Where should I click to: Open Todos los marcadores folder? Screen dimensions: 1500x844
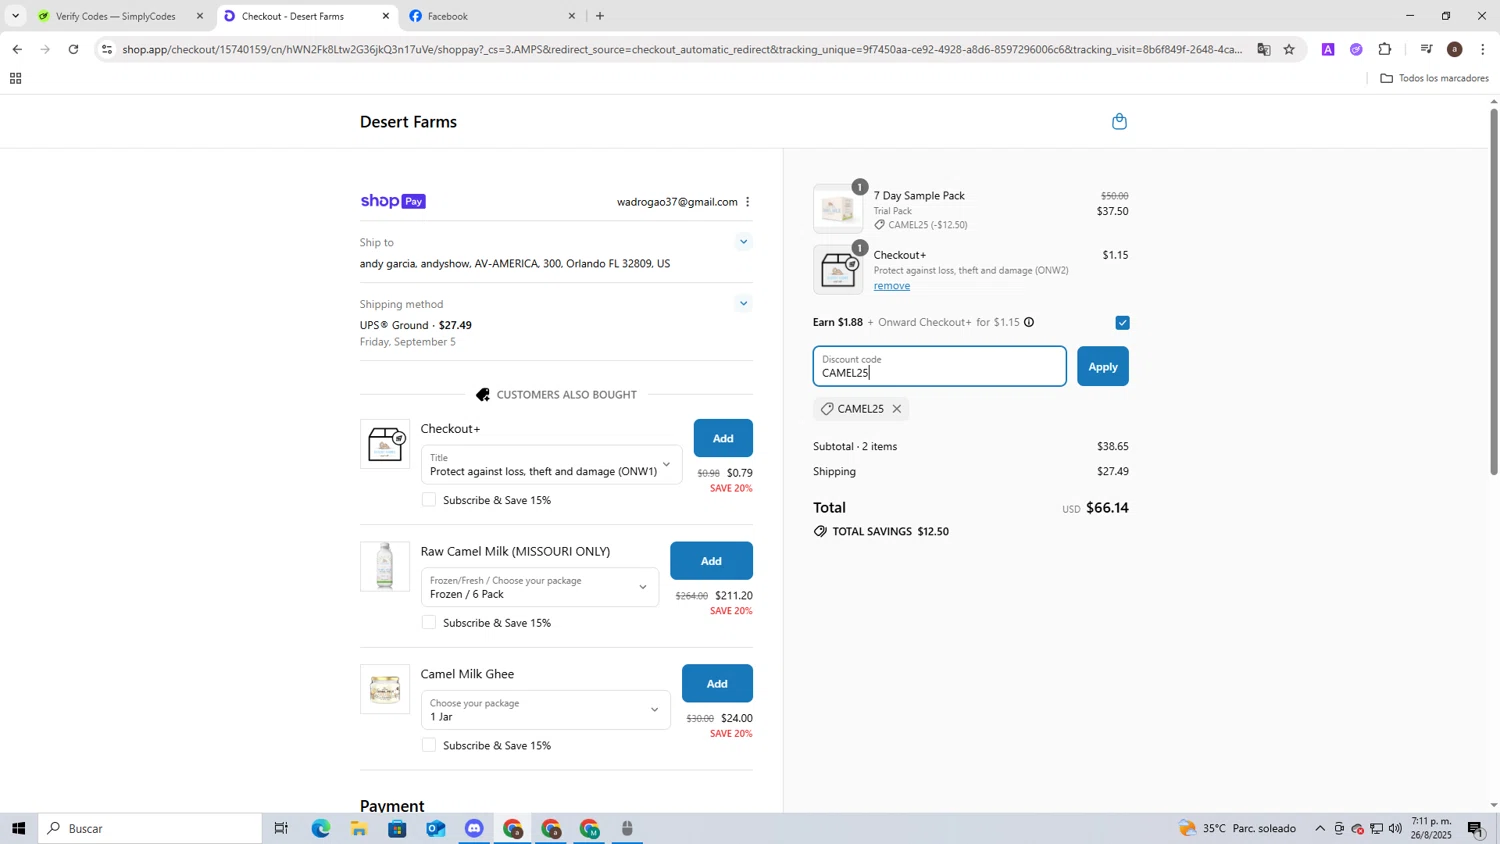coord(1434,78)
